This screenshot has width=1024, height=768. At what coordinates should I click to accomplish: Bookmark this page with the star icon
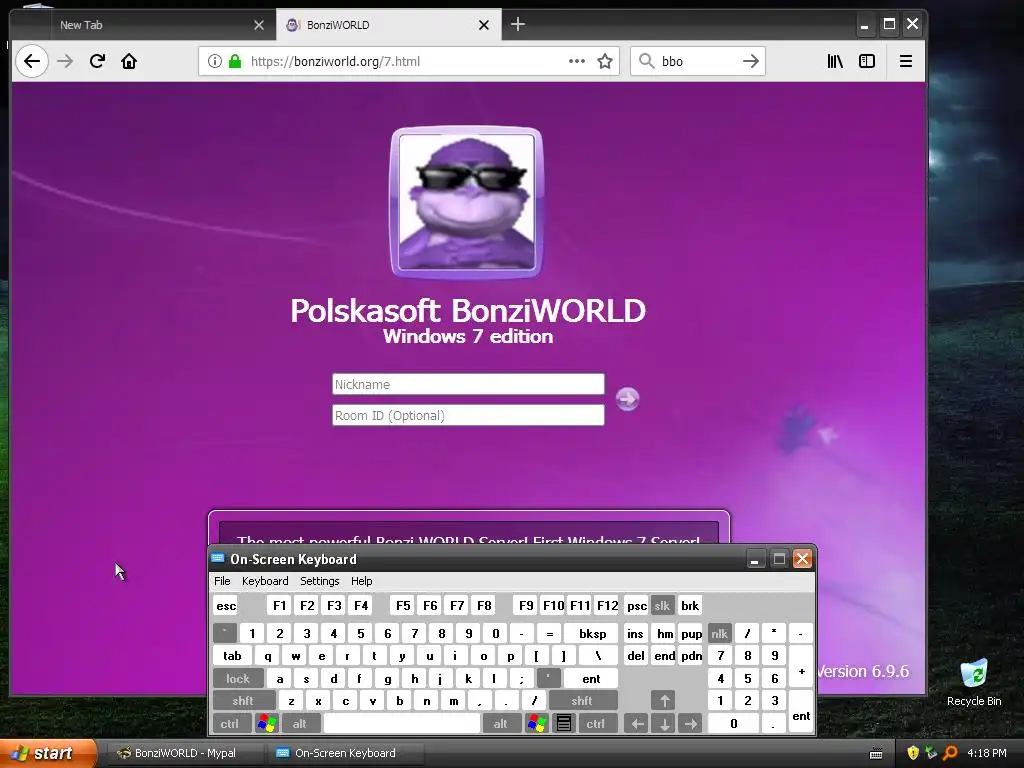605,61
